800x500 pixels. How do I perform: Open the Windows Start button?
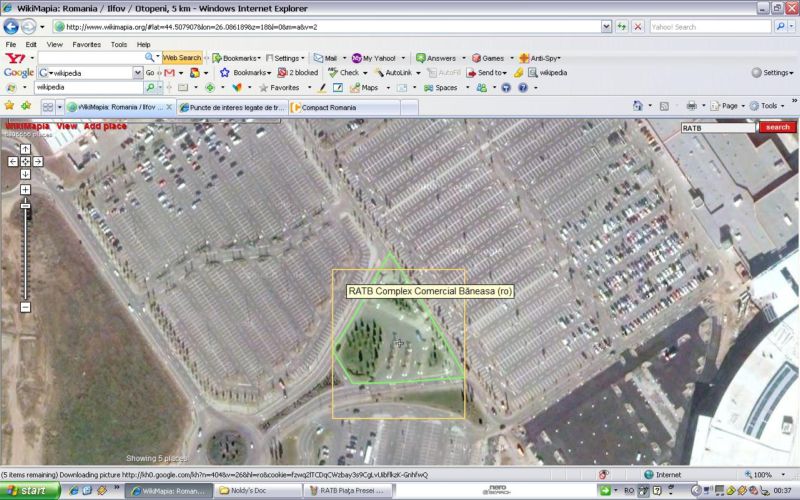[x=28, y=491]
